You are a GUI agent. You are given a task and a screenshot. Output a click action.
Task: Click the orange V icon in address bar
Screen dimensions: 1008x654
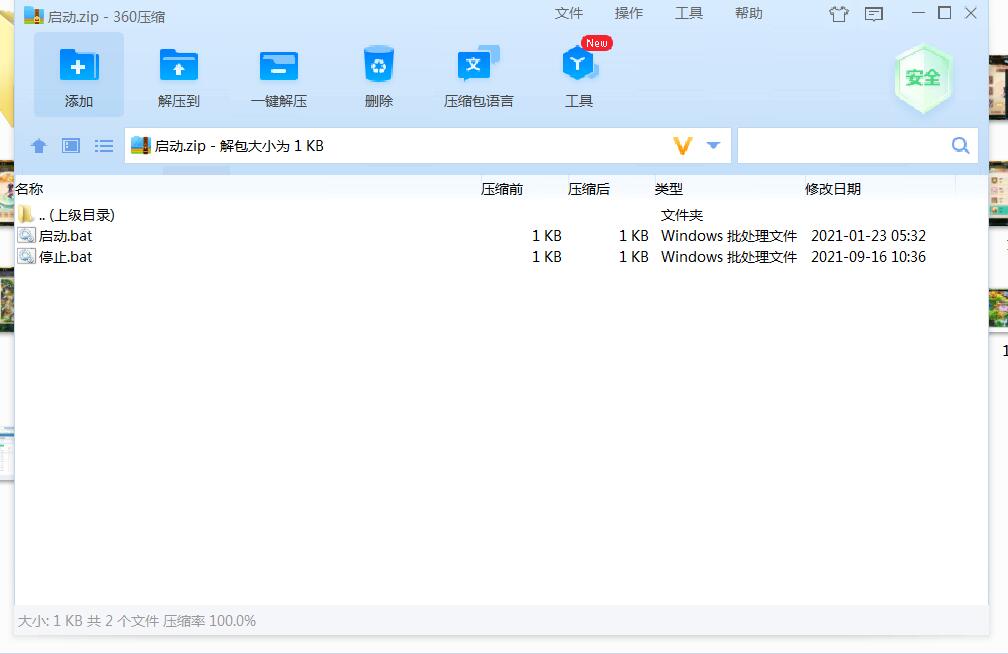click(x=683, y=146)
